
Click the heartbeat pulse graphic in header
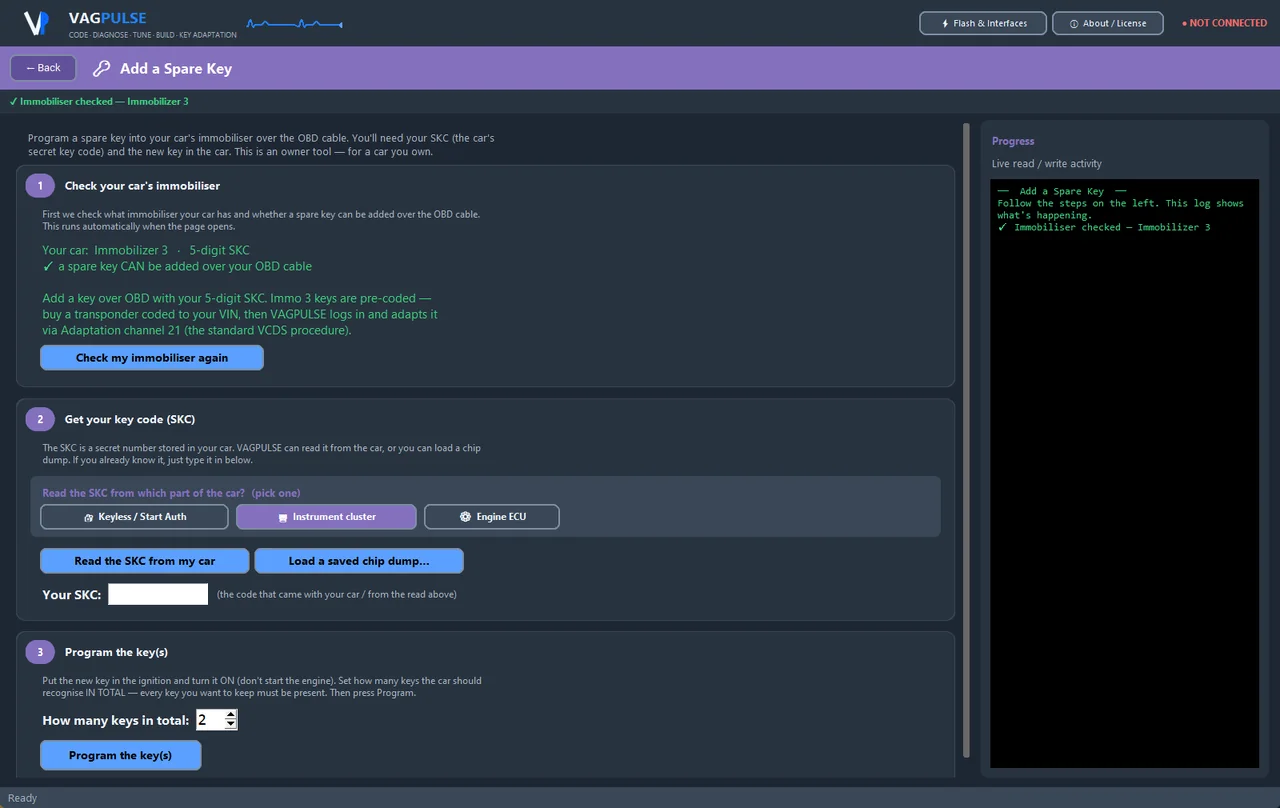pos(294,23)
